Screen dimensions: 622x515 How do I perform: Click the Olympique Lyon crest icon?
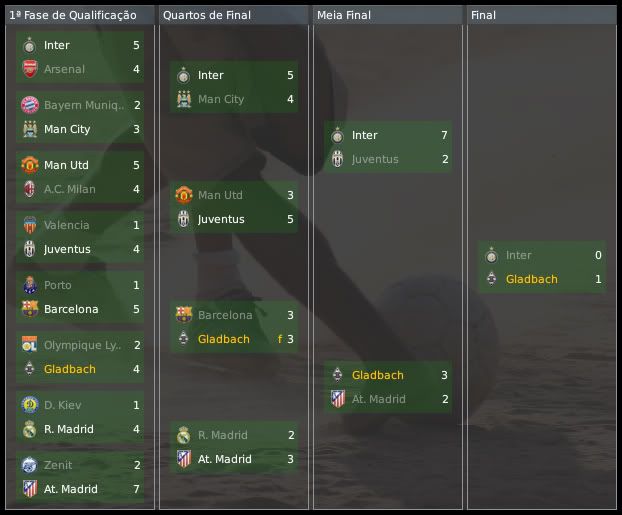coord(29,345)
